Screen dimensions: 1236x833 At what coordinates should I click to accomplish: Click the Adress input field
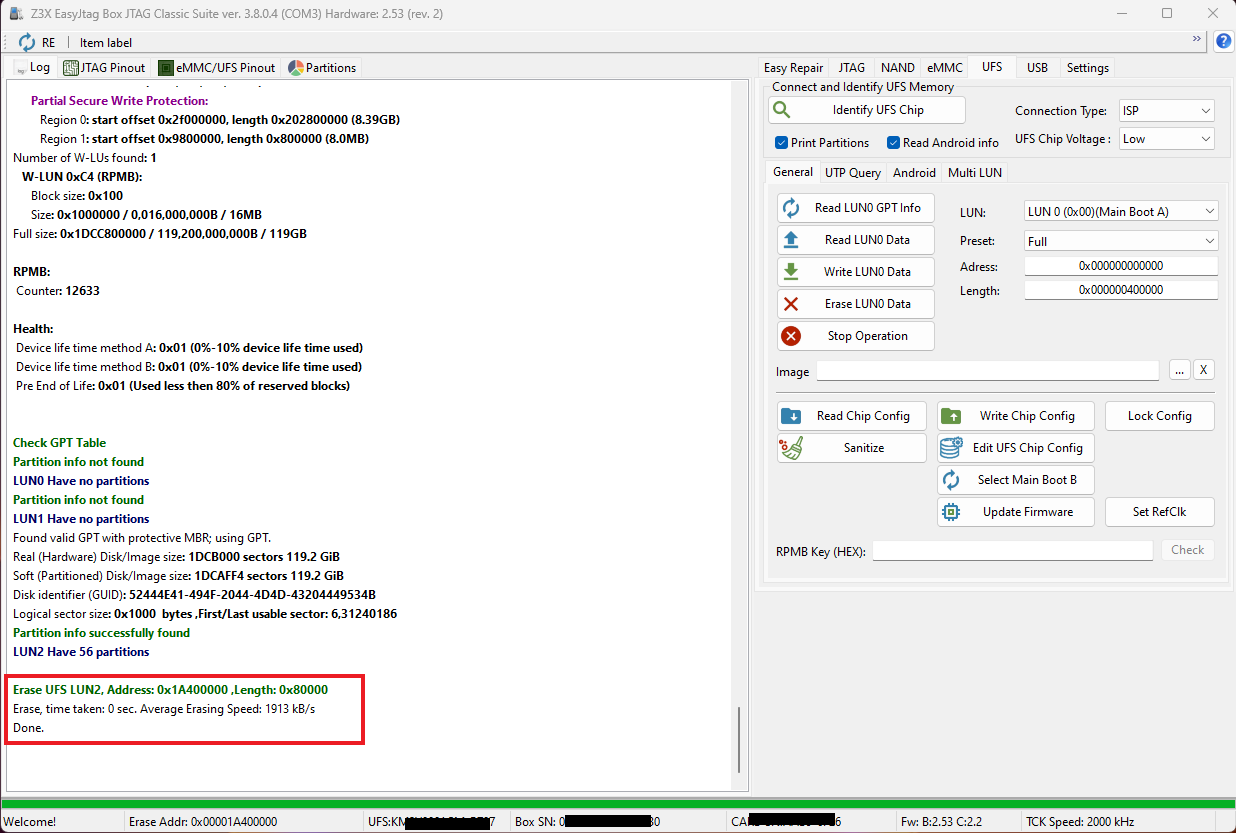tap(1121, 266)
